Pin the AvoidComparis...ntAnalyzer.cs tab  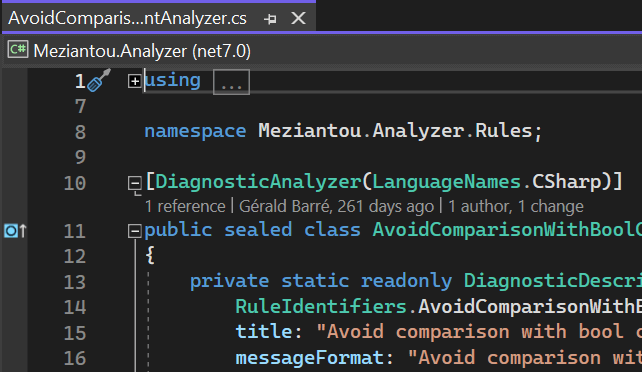270,19
